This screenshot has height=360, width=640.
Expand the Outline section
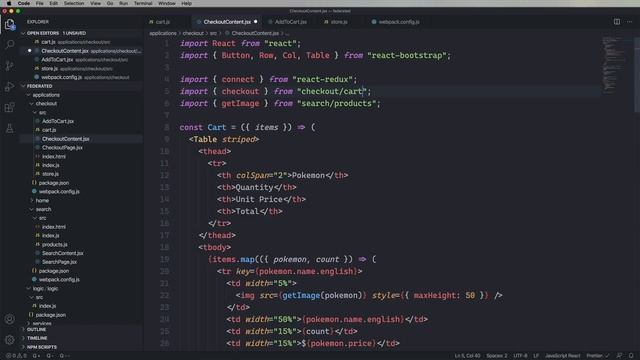[x=82, y=329]
